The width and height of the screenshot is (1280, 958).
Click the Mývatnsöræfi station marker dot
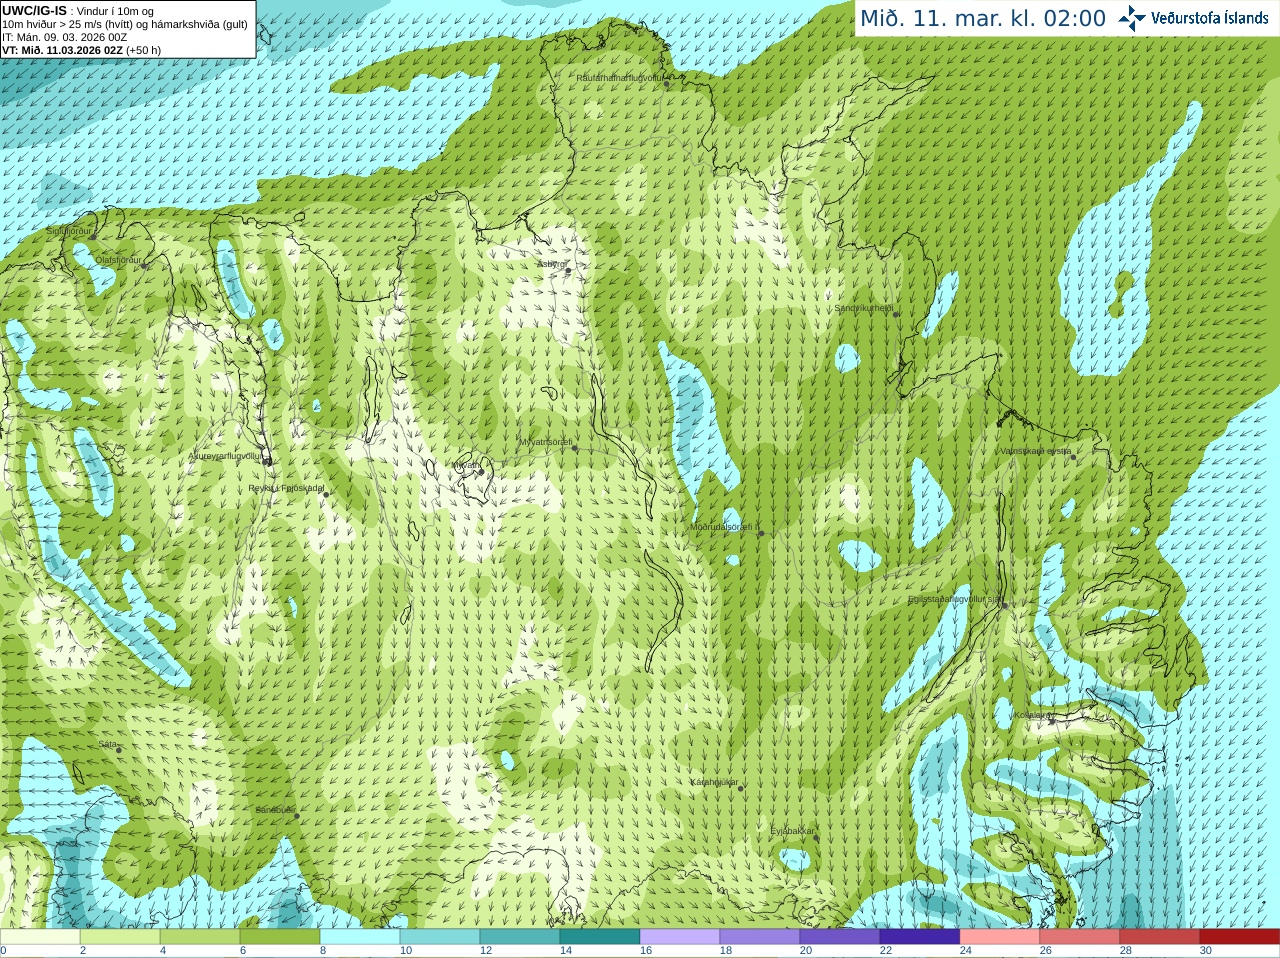click(574, 448)
